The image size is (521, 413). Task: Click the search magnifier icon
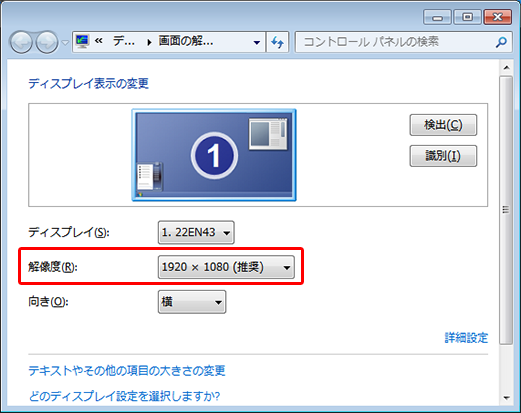pos(501,42)
